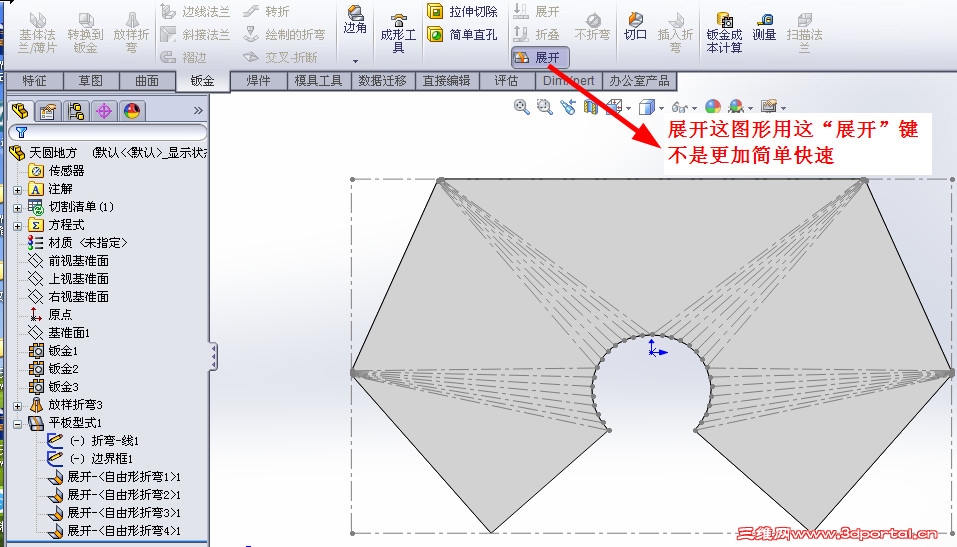The image size is (957, 547).
Task: Expand the Annotations (注解) node
Action: 18,190
